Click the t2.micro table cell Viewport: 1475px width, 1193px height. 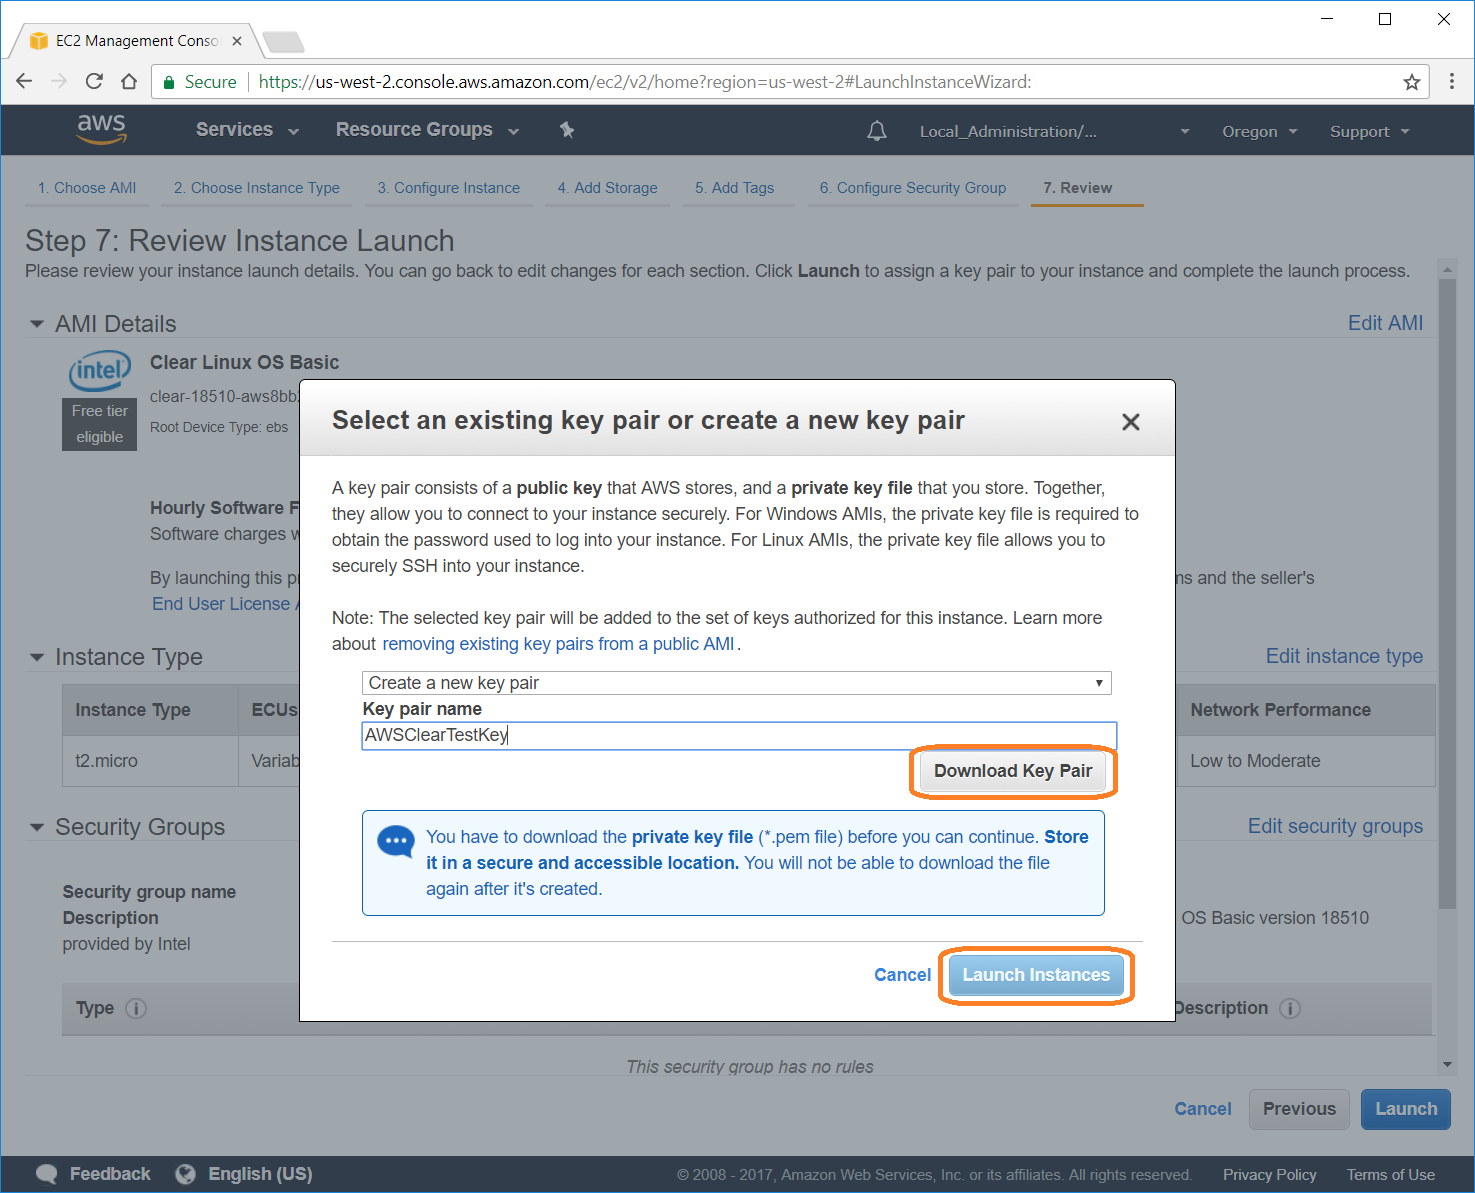coord(150,761)
